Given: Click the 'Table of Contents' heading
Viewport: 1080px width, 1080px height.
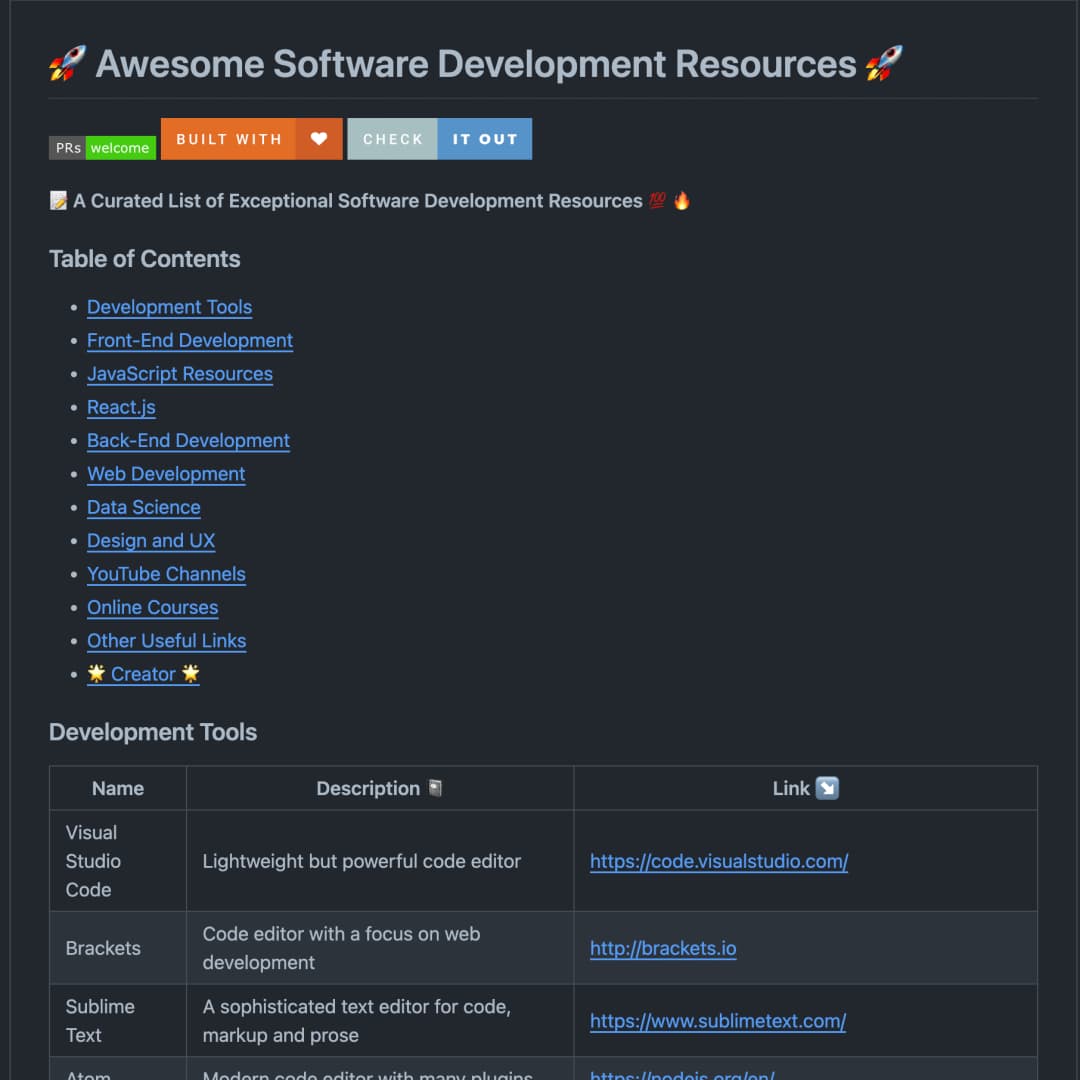Looking at the screenshot, I should pyautogui.click(x=145, y=259).
